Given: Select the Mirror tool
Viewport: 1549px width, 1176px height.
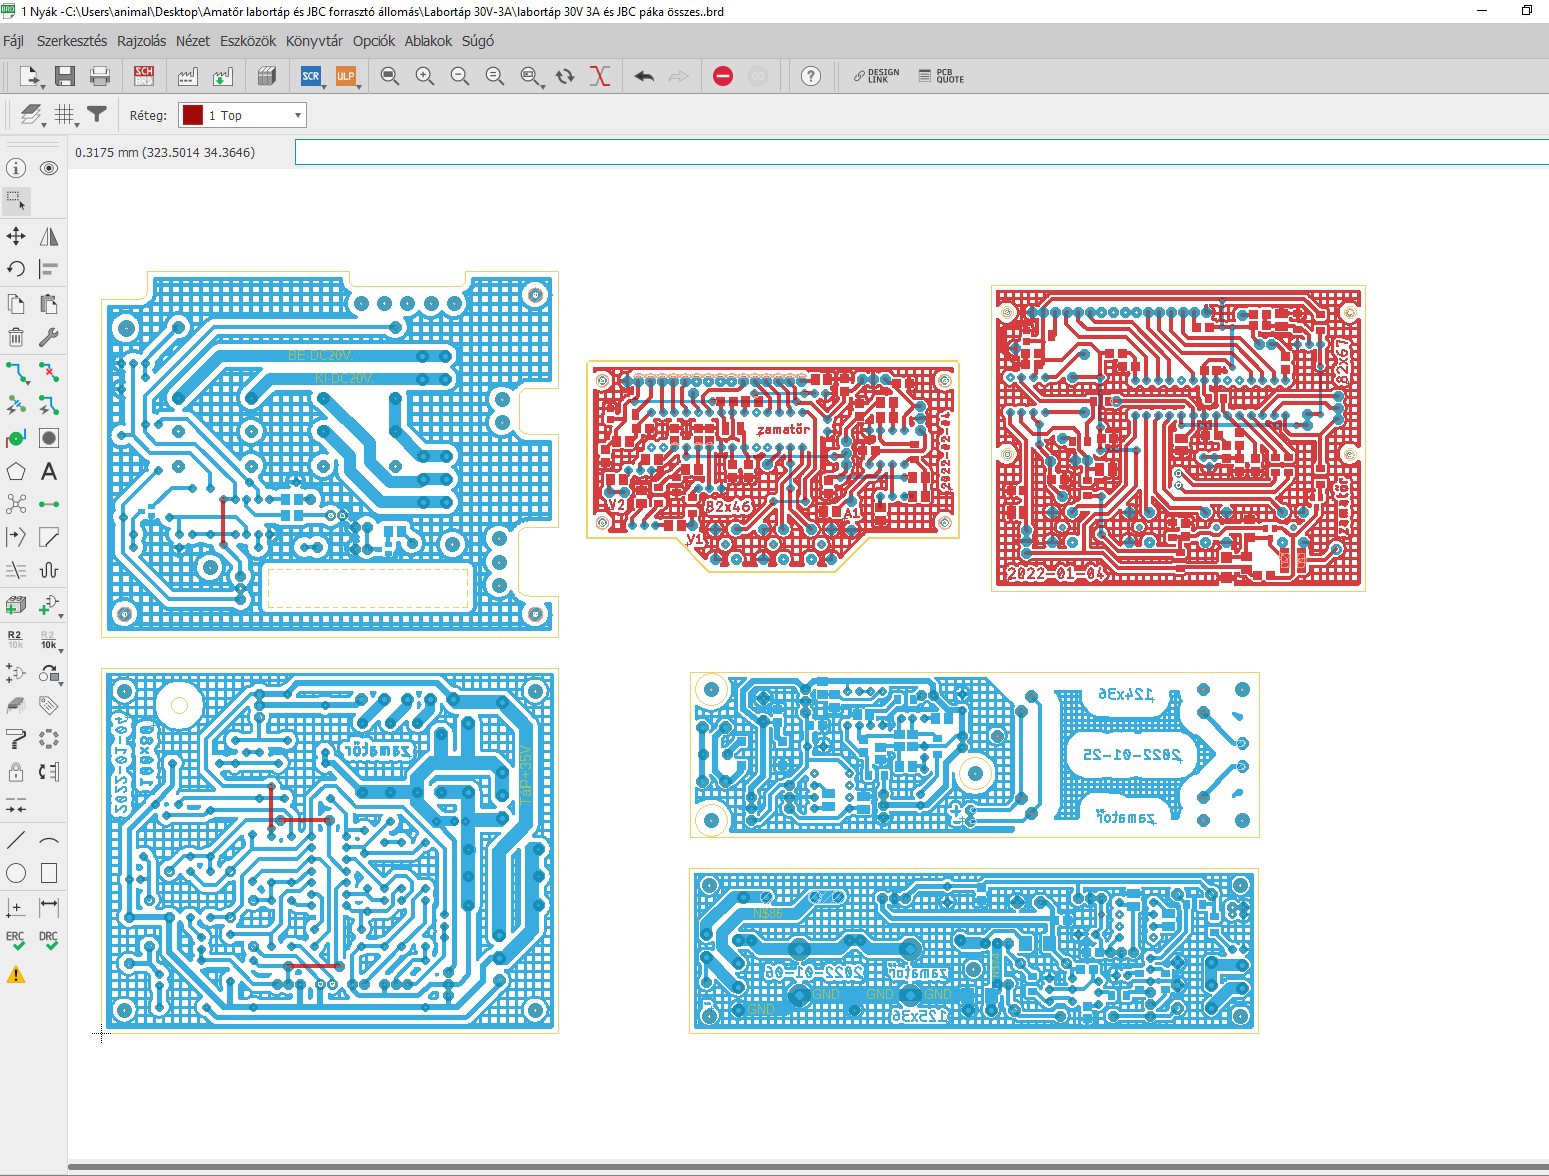Looking at the screenshot, I should coord(49,236).
